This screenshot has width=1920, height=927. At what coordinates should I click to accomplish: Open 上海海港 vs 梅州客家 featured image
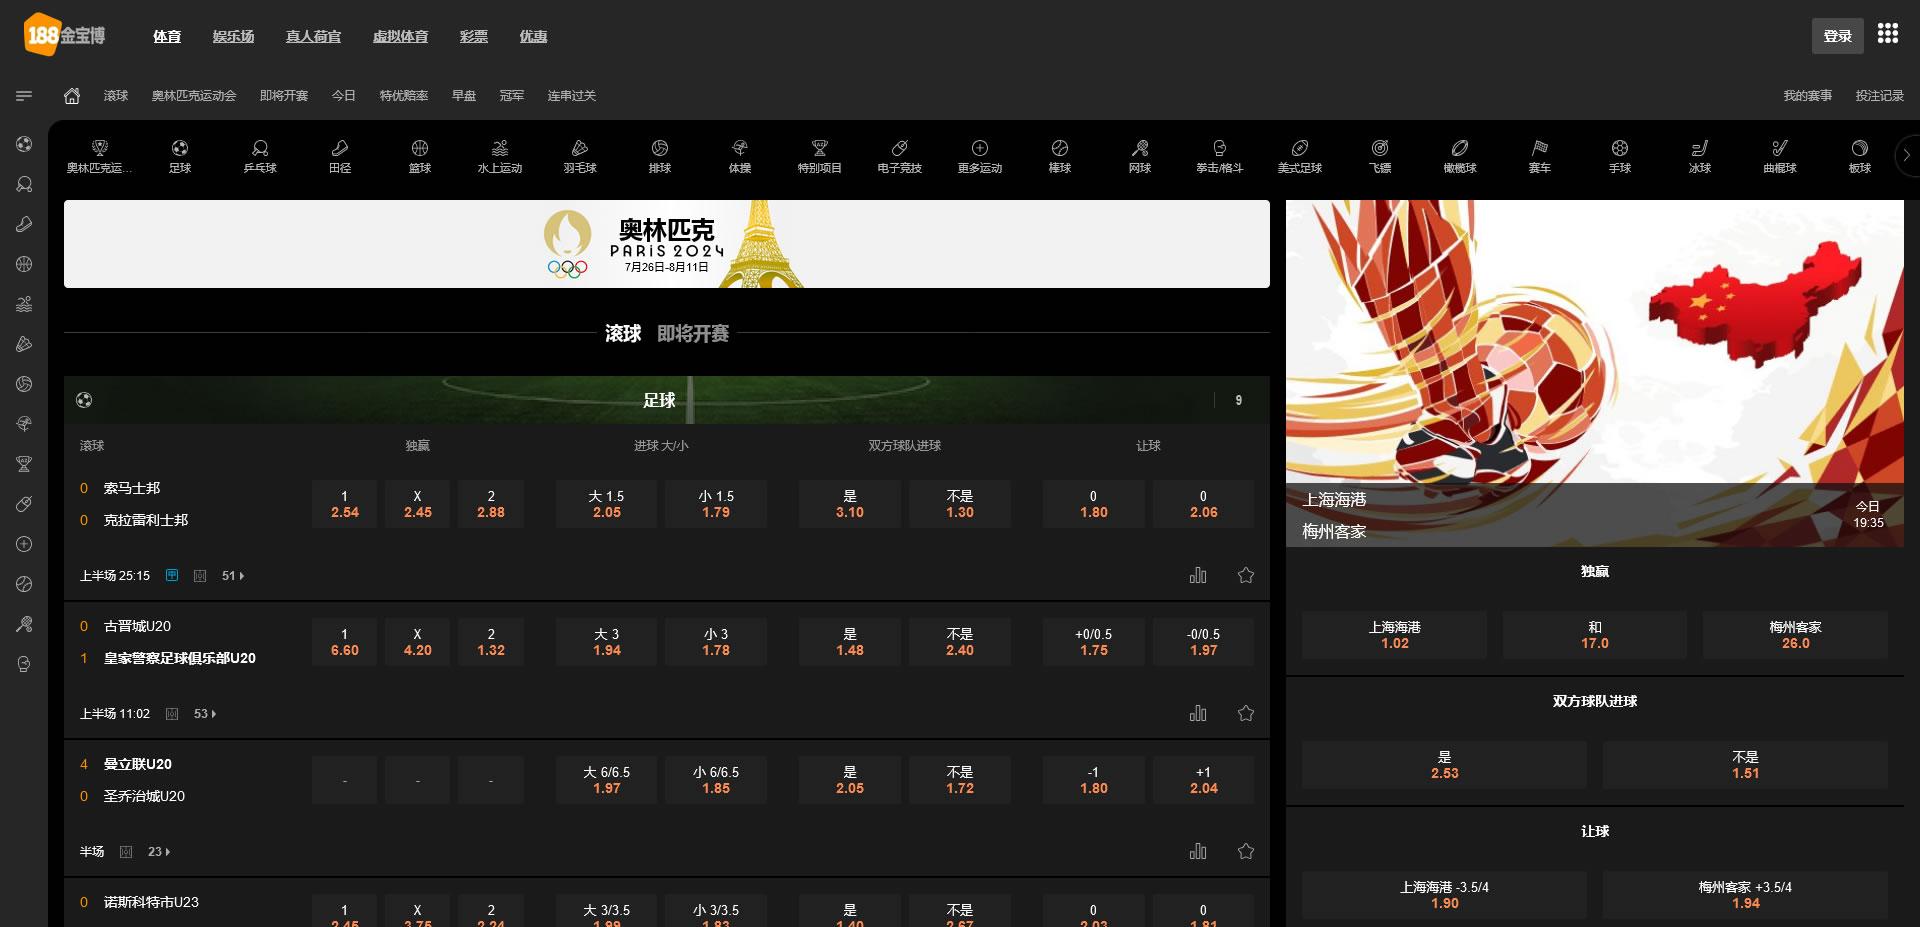tap(1595, 373)
